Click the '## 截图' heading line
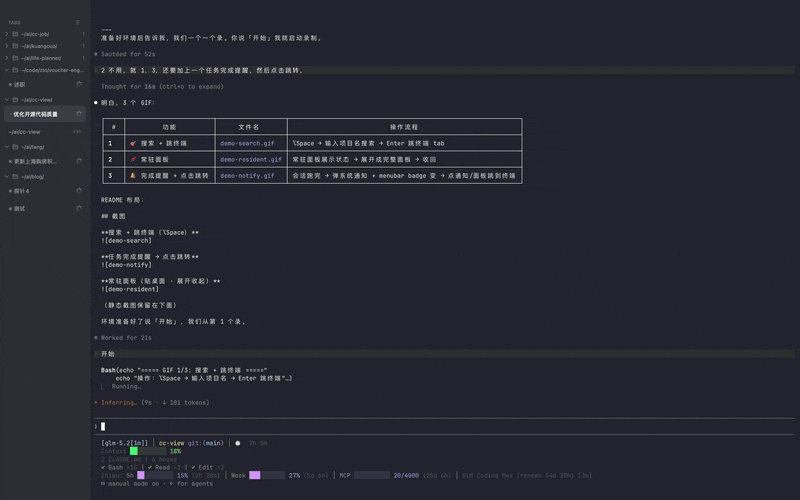Viewport: 800px width, 500px height. tap(113, 216)
